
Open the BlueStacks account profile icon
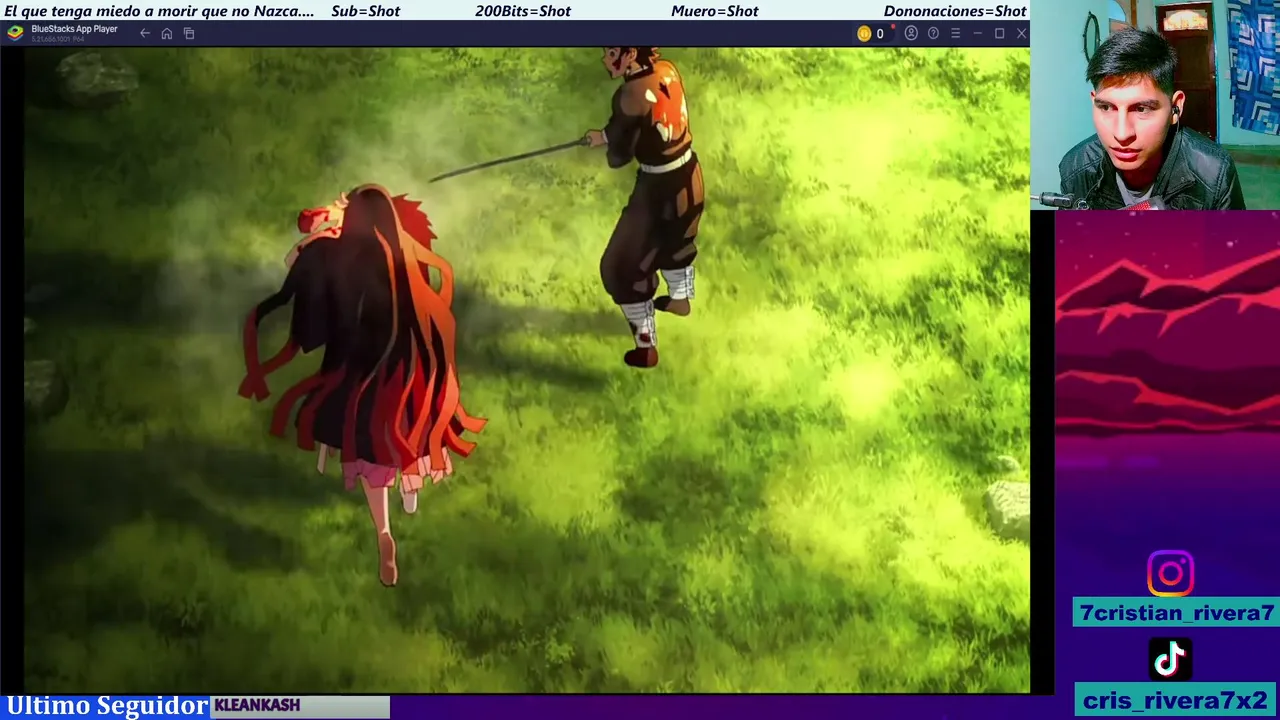click(911, 33)
